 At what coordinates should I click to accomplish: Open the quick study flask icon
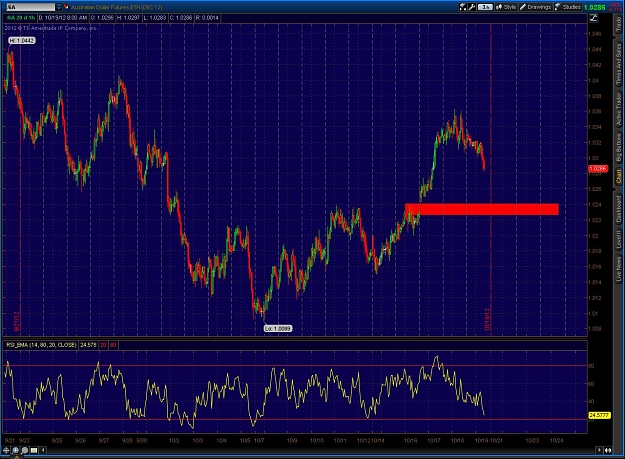[x=463, y=7]
